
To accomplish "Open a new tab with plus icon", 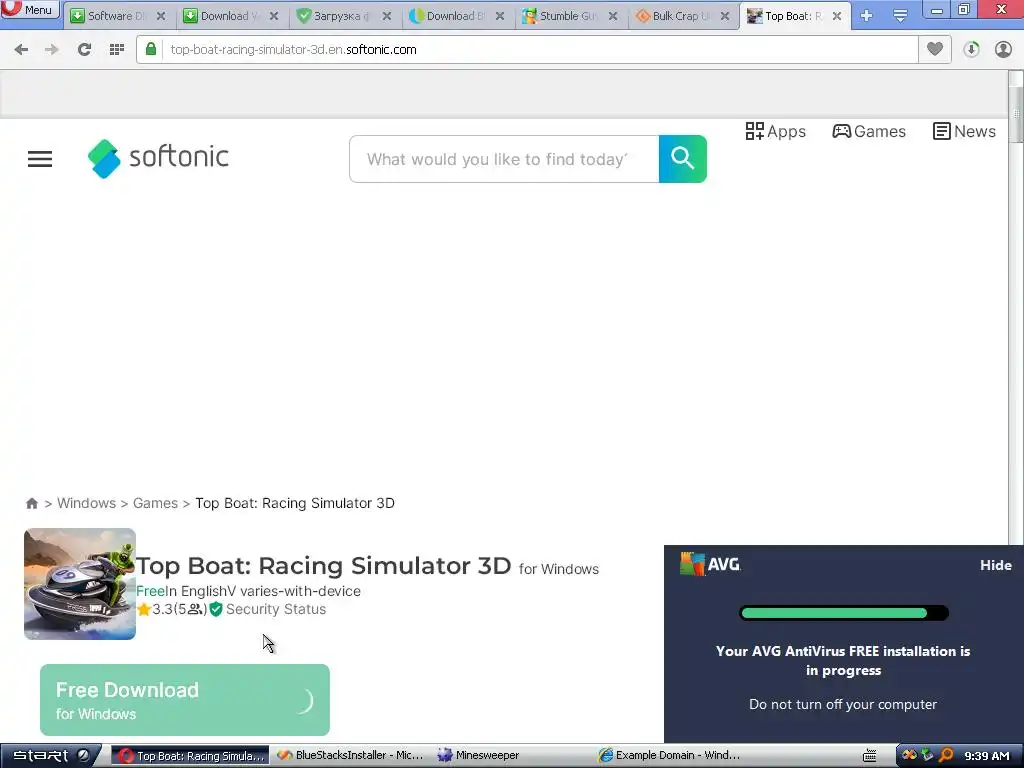I will point(866,16).
